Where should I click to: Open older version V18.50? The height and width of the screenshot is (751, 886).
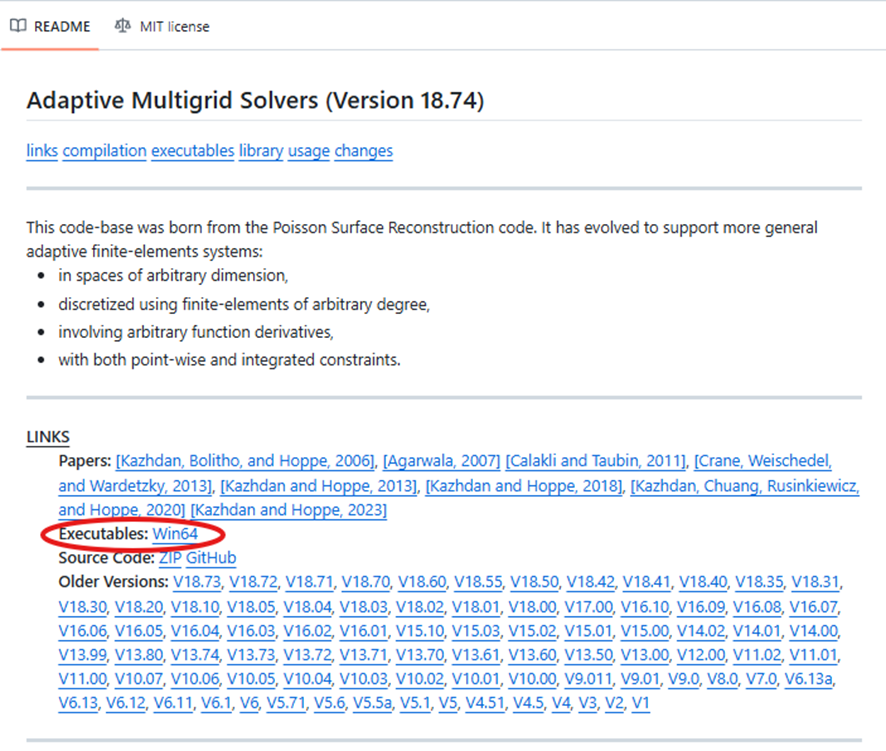(x=534, y=582)
